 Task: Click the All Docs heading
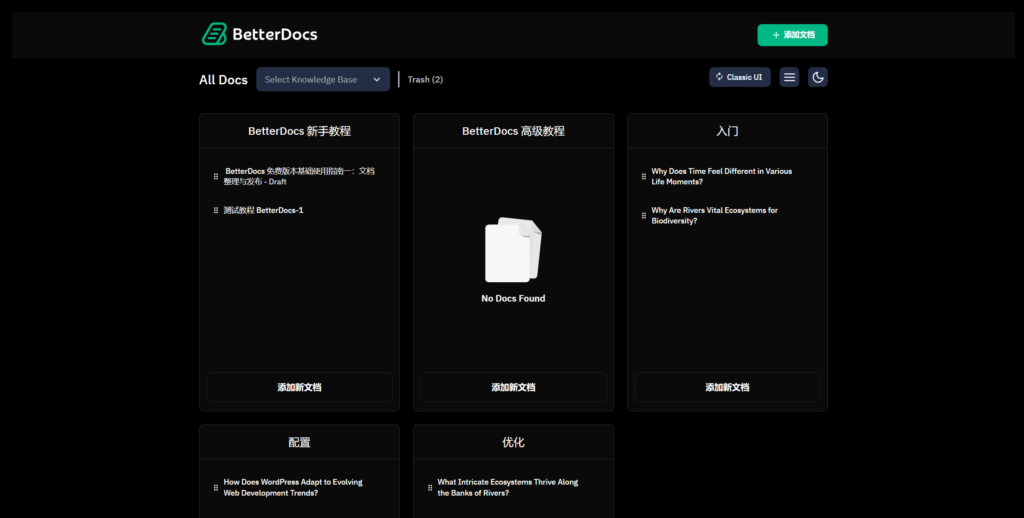[223, 80]
